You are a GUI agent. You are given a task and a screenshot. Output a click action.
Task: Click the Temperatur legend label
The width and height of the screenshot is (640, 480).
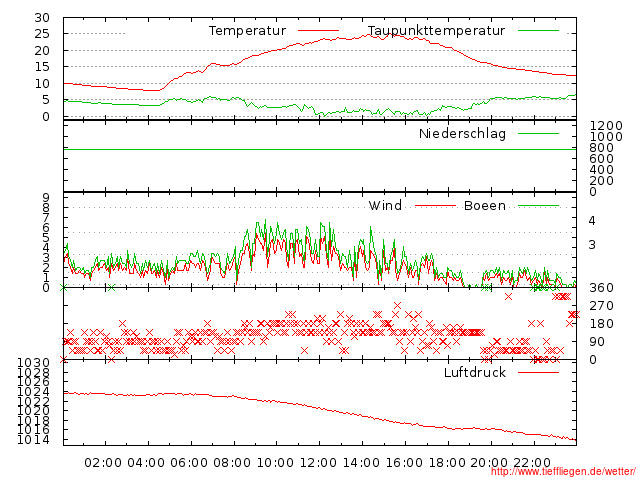pyautogui.click(x=247, y=31)
